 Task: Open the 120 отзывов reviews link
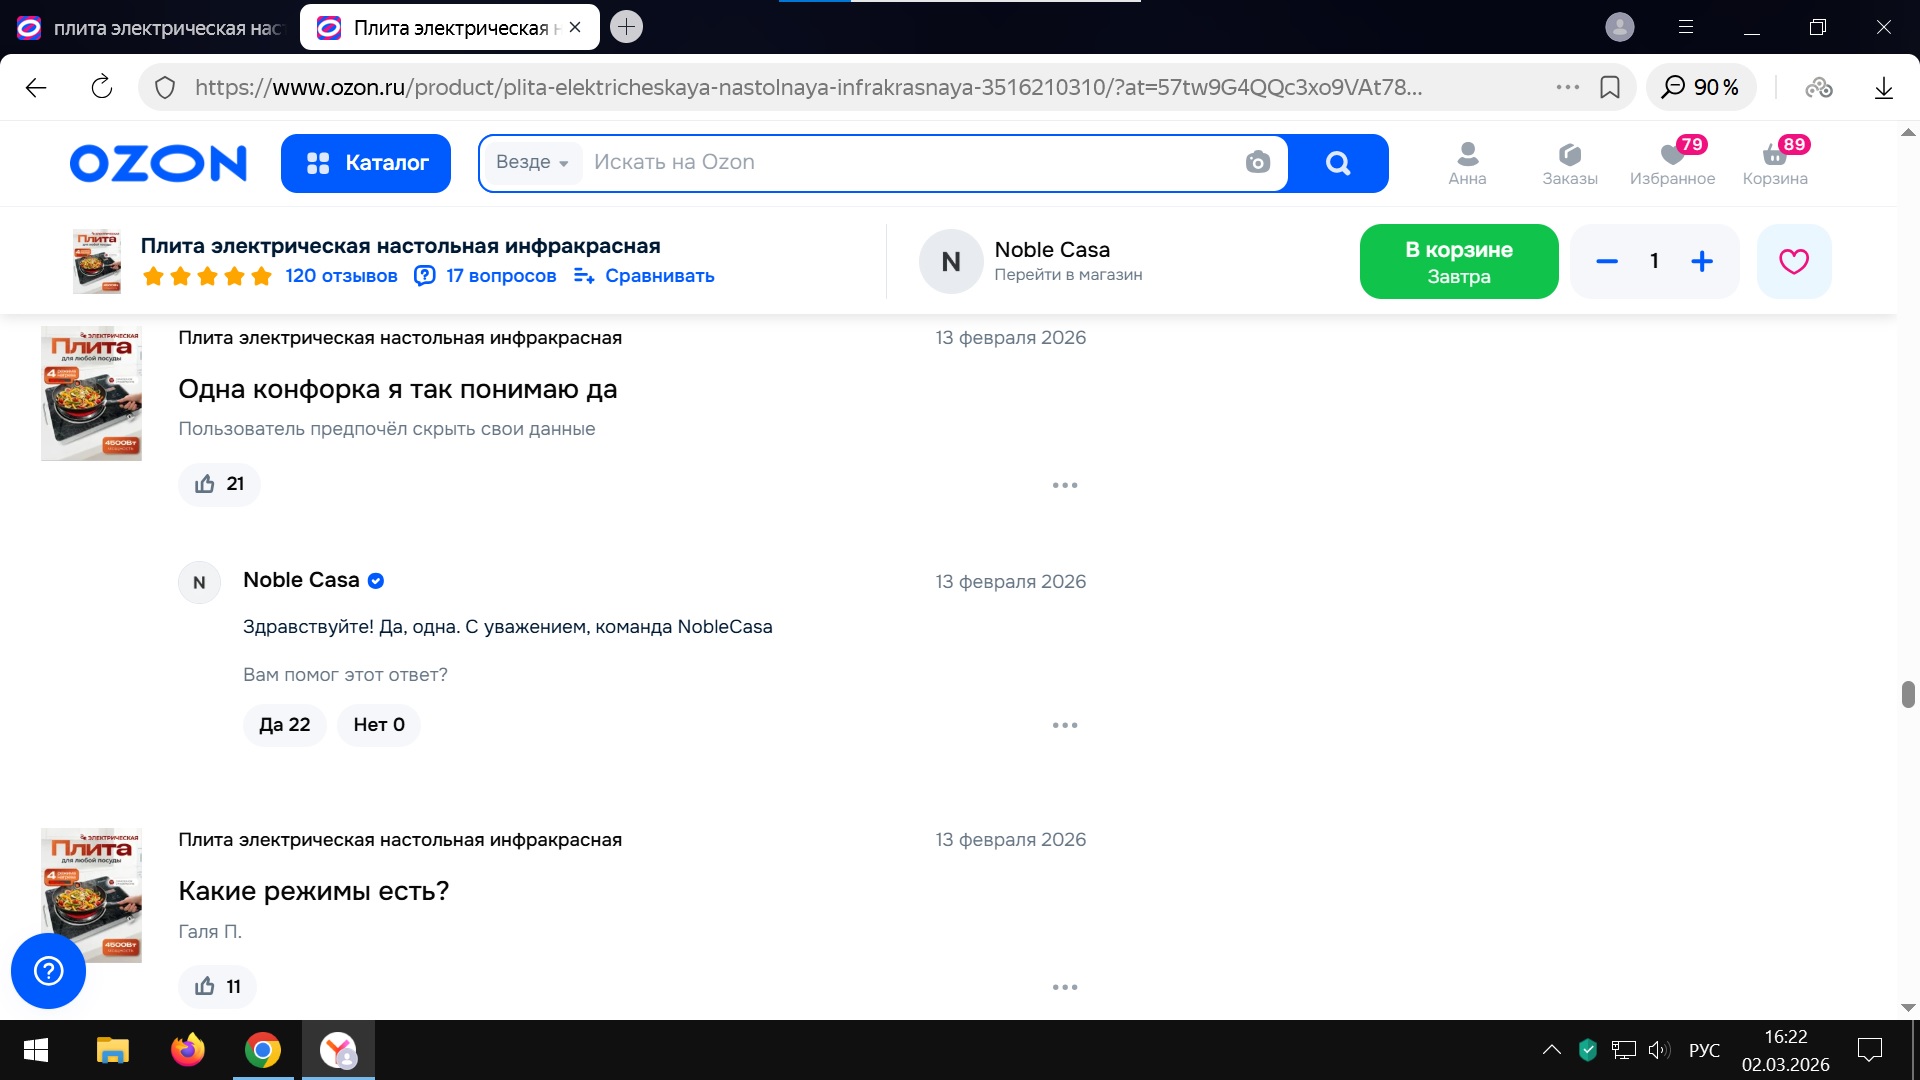[340, 276]
